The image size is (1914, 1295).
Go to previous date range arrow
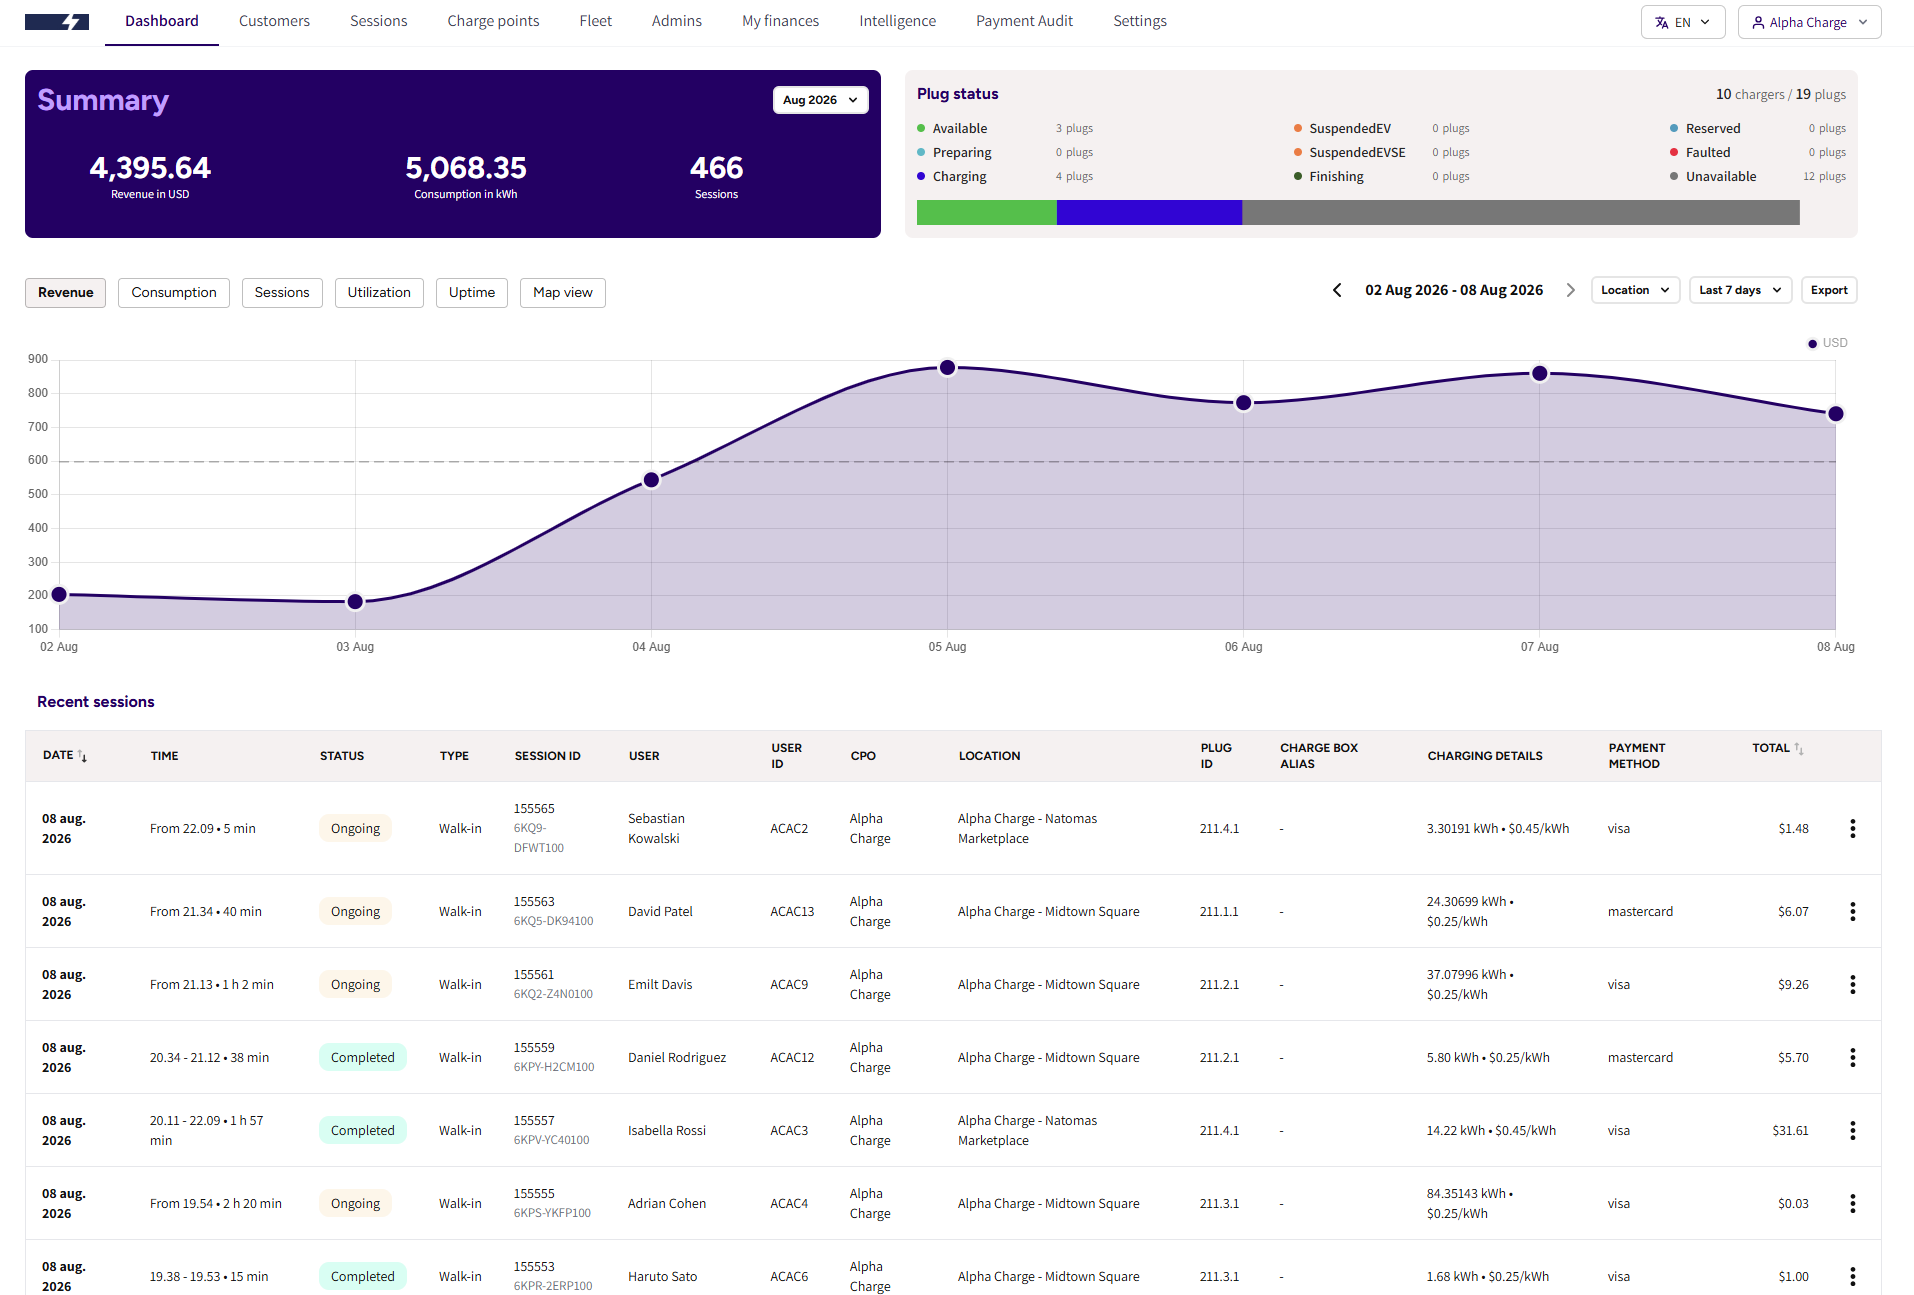(x=1337, y=290)
